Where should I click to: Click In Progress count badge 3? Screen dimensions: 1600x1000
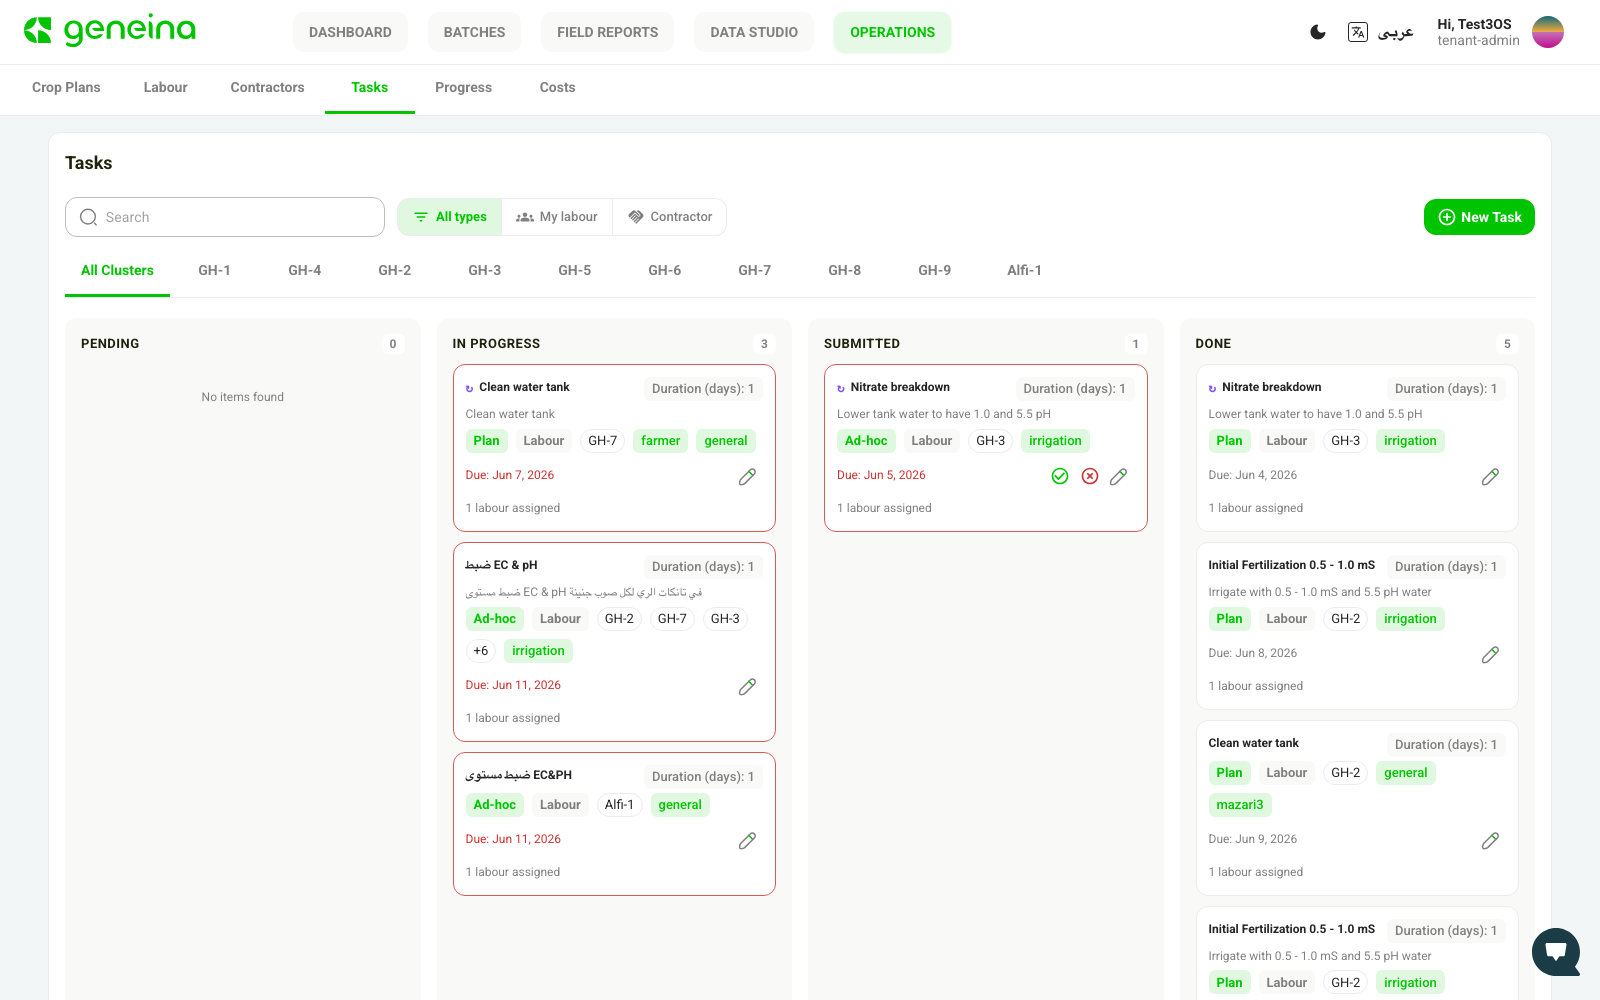point(764,344)
